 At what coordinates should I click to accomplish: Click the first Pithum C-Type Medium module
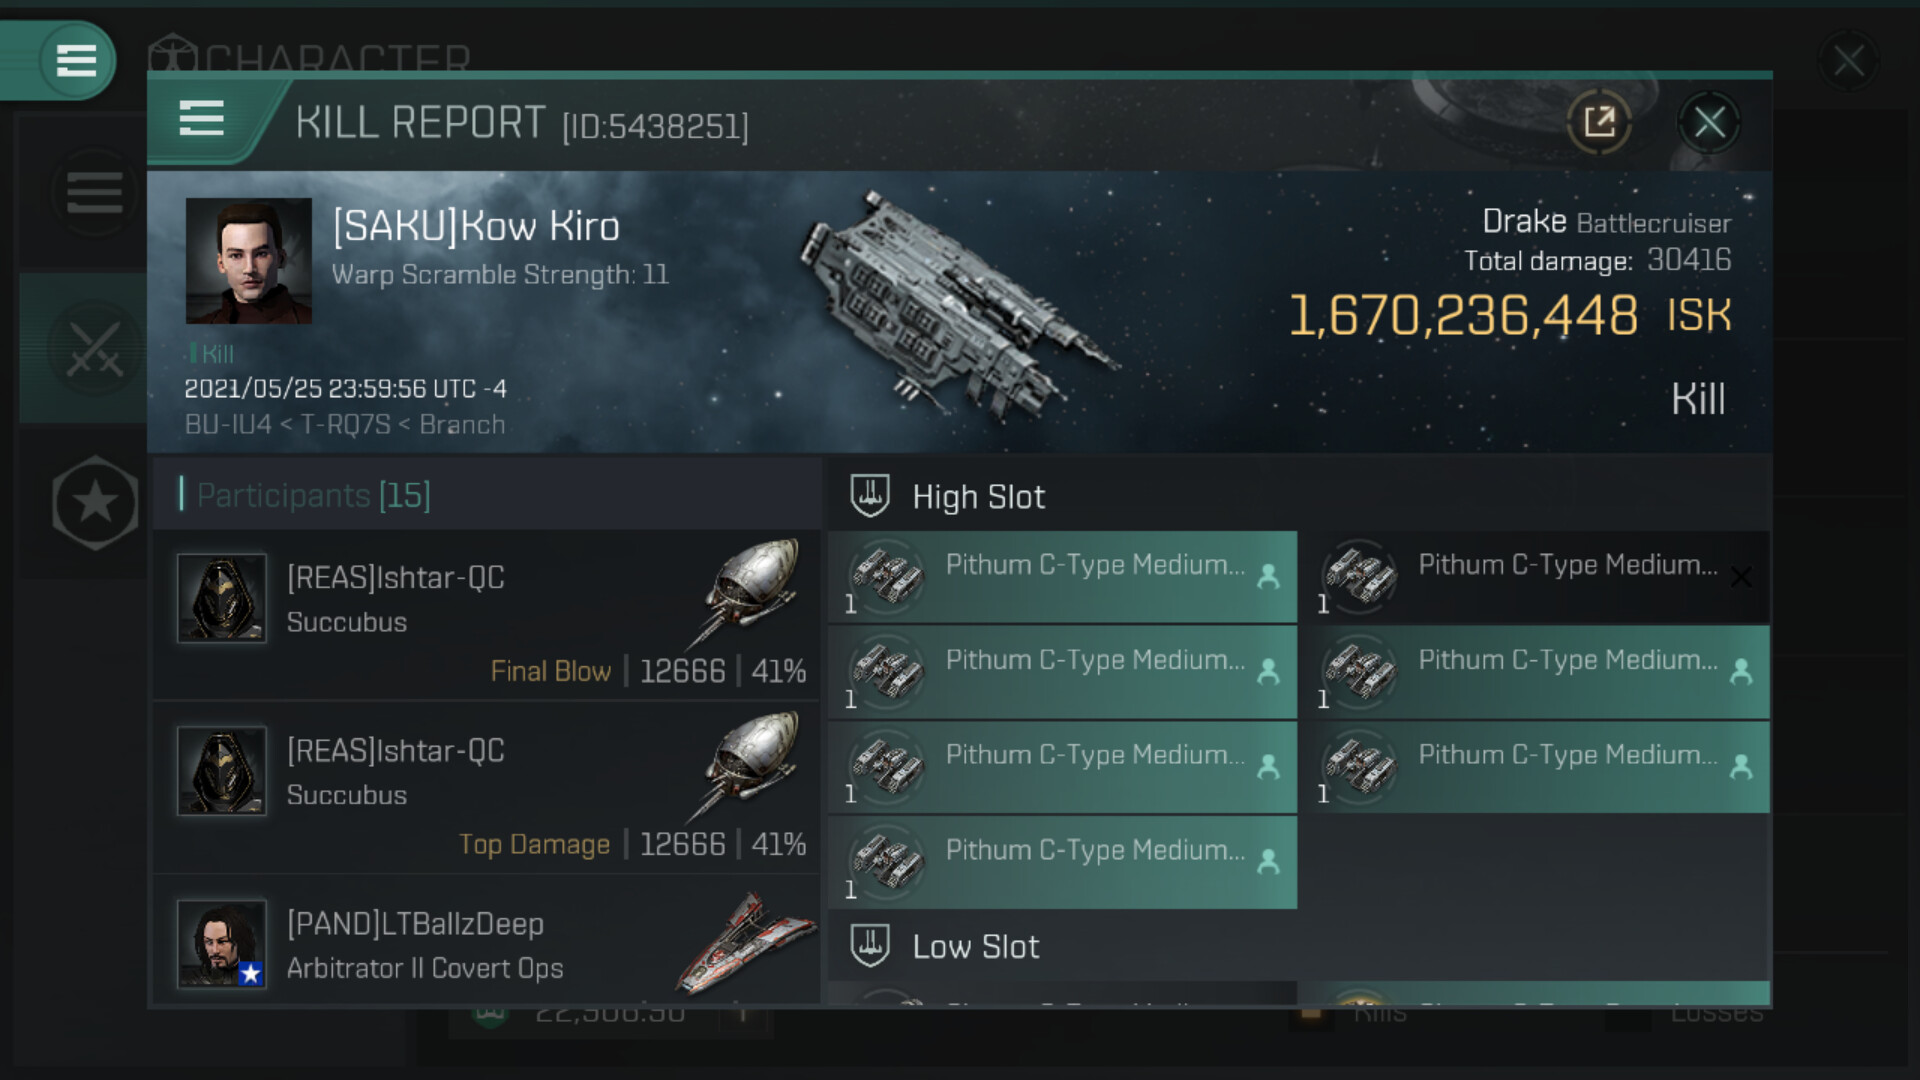click(1062, 577)
